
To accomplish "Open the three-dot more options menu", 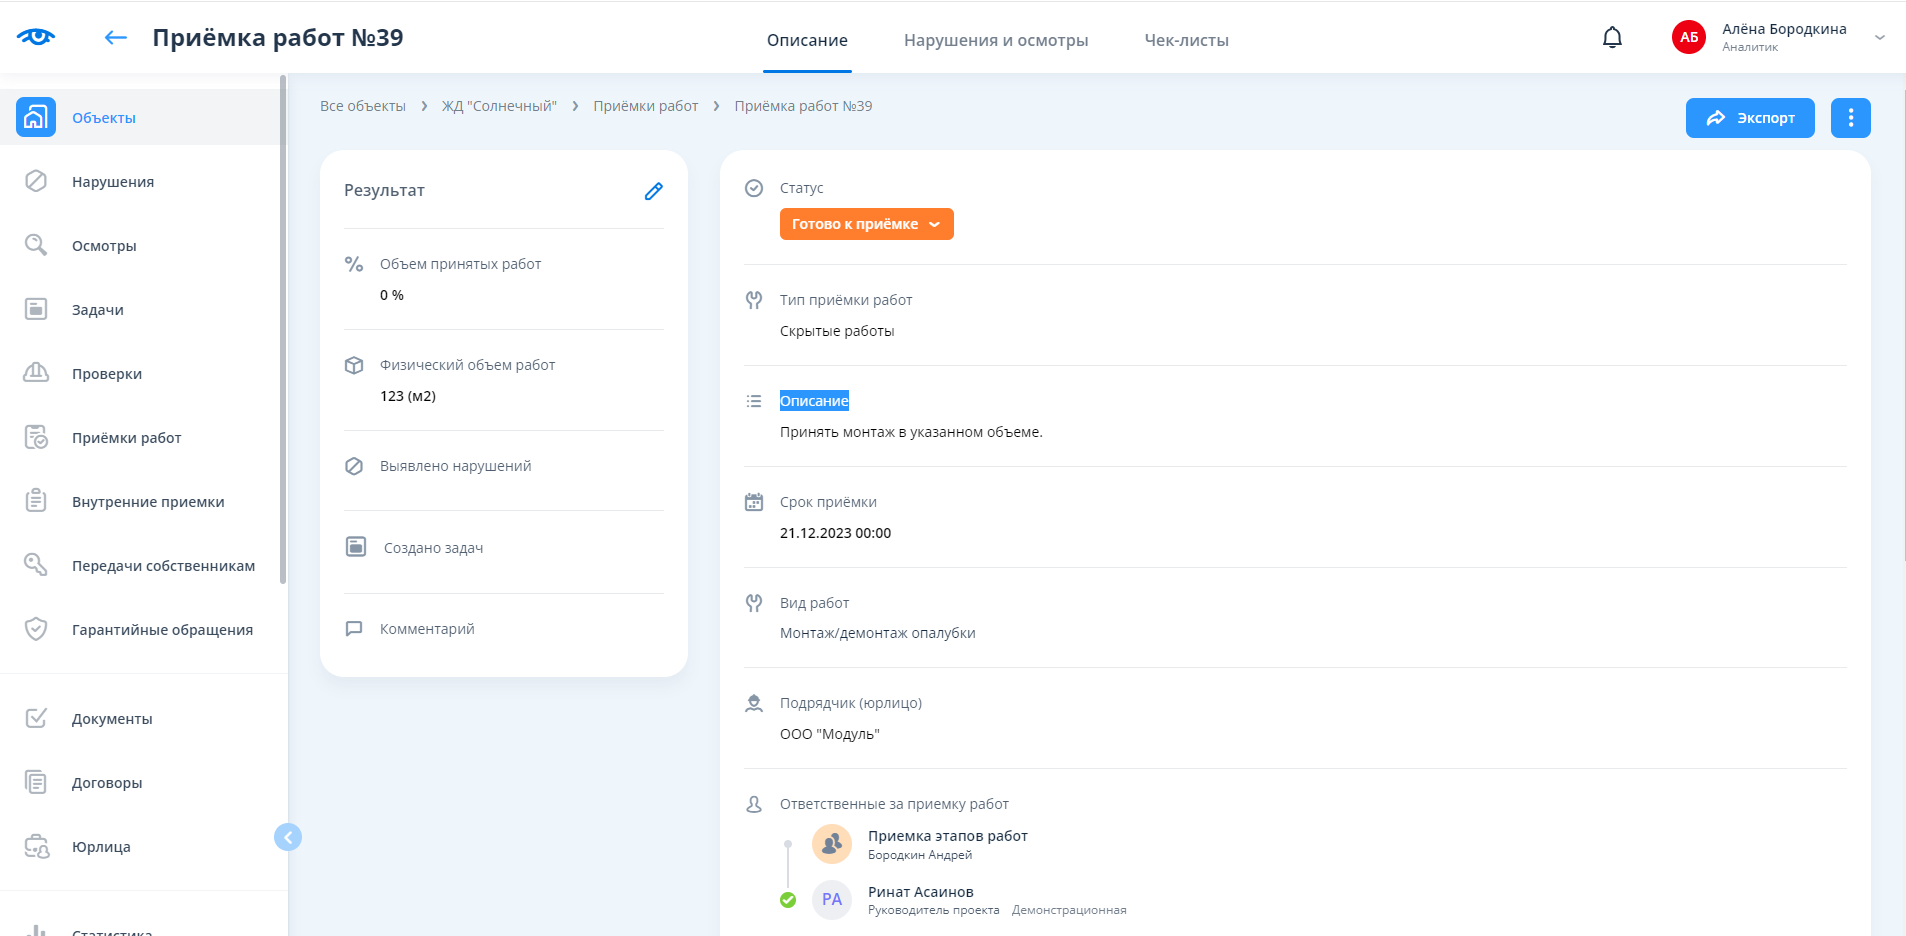I will tap(1850, 118).
